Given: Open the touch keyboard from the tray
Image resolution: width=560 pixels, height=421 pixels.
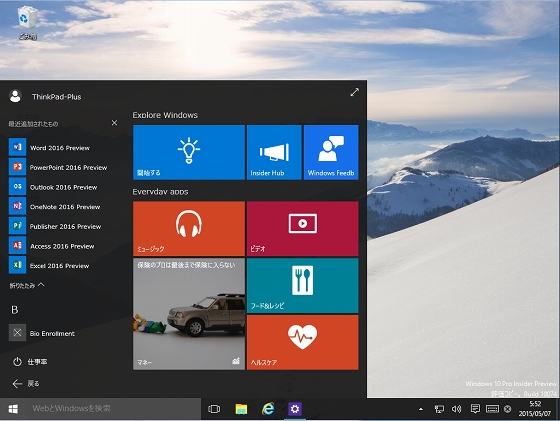Looking at the screenshot, I should coord(492,409).
